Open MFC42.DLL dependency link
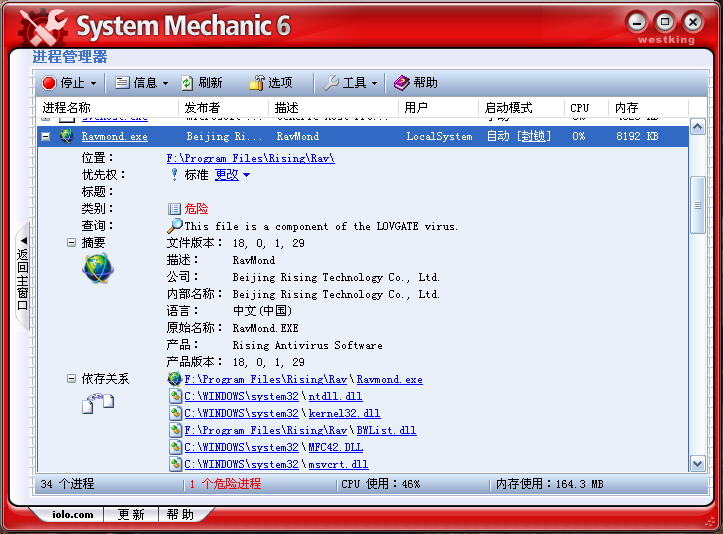Screen dimensions: 723x534 click(x=336, y=447)
